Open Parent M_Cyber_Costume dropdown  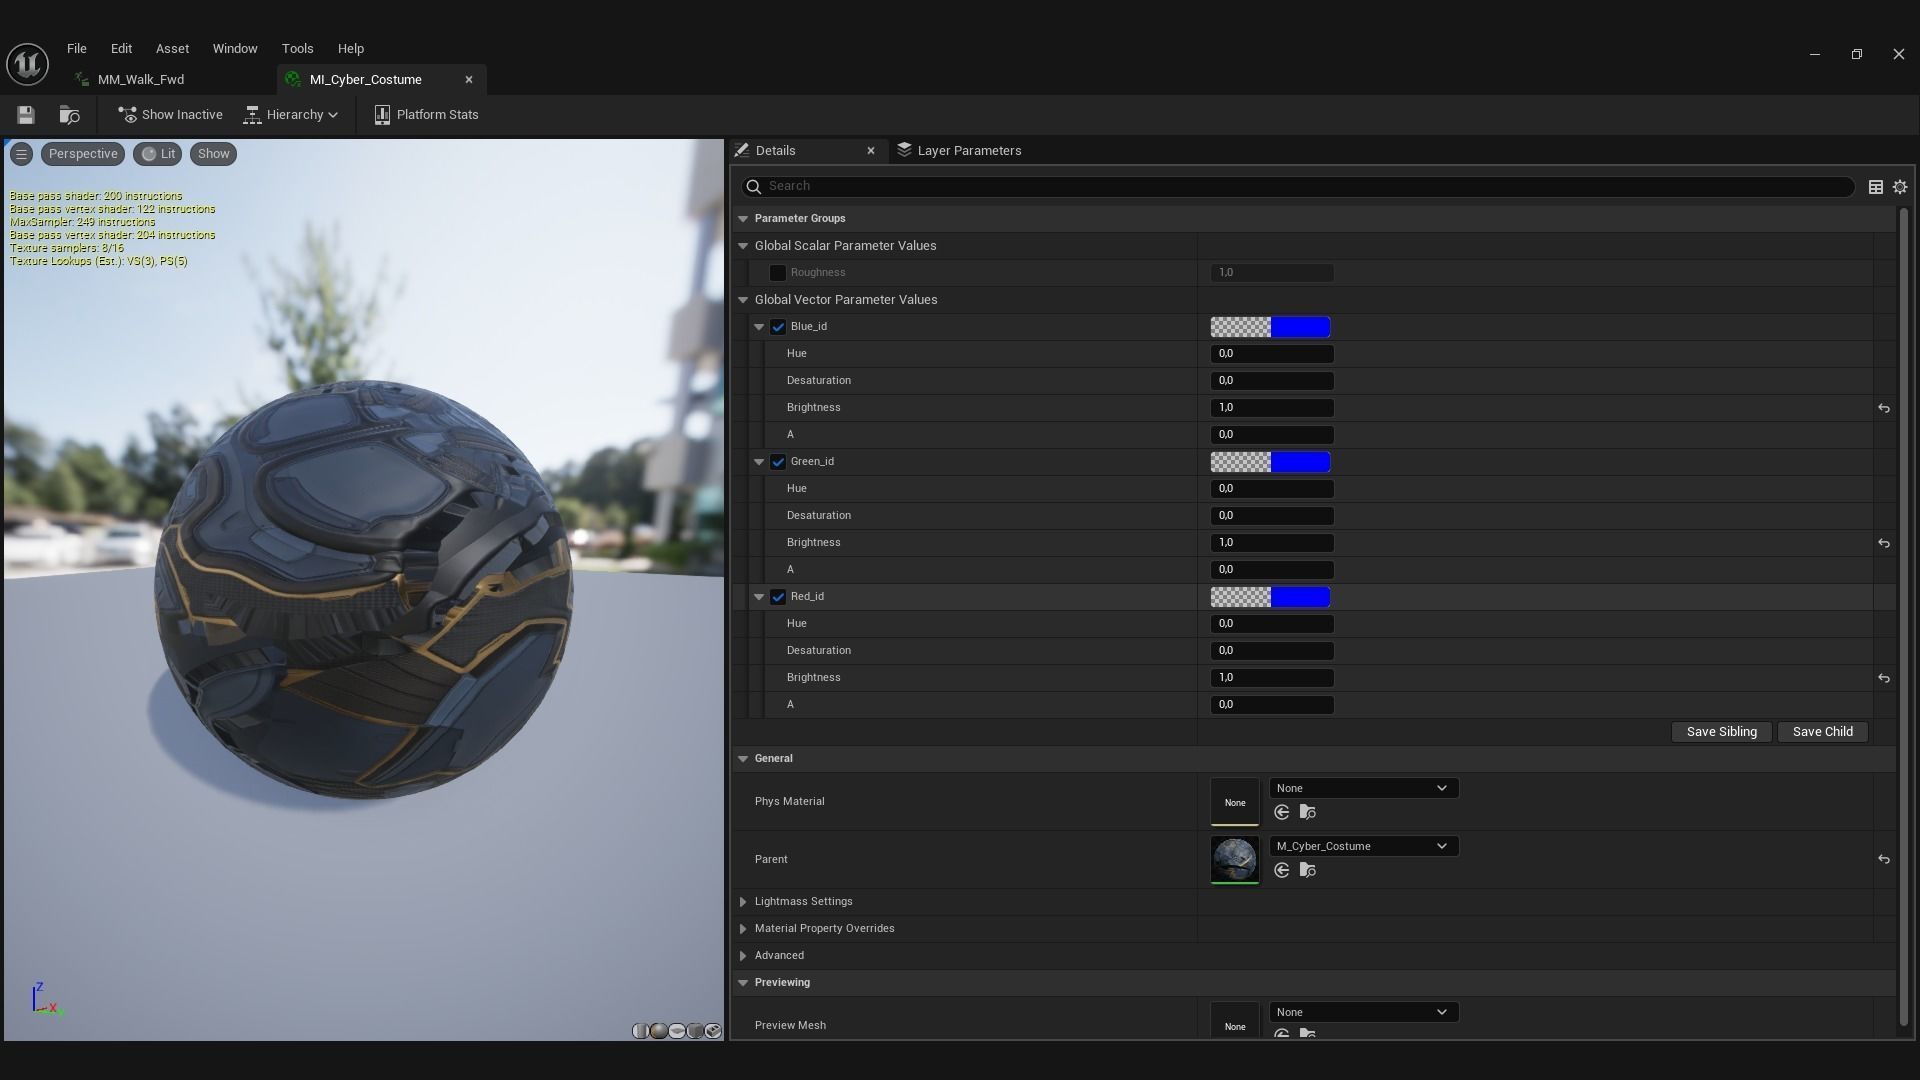point(1364,846)
